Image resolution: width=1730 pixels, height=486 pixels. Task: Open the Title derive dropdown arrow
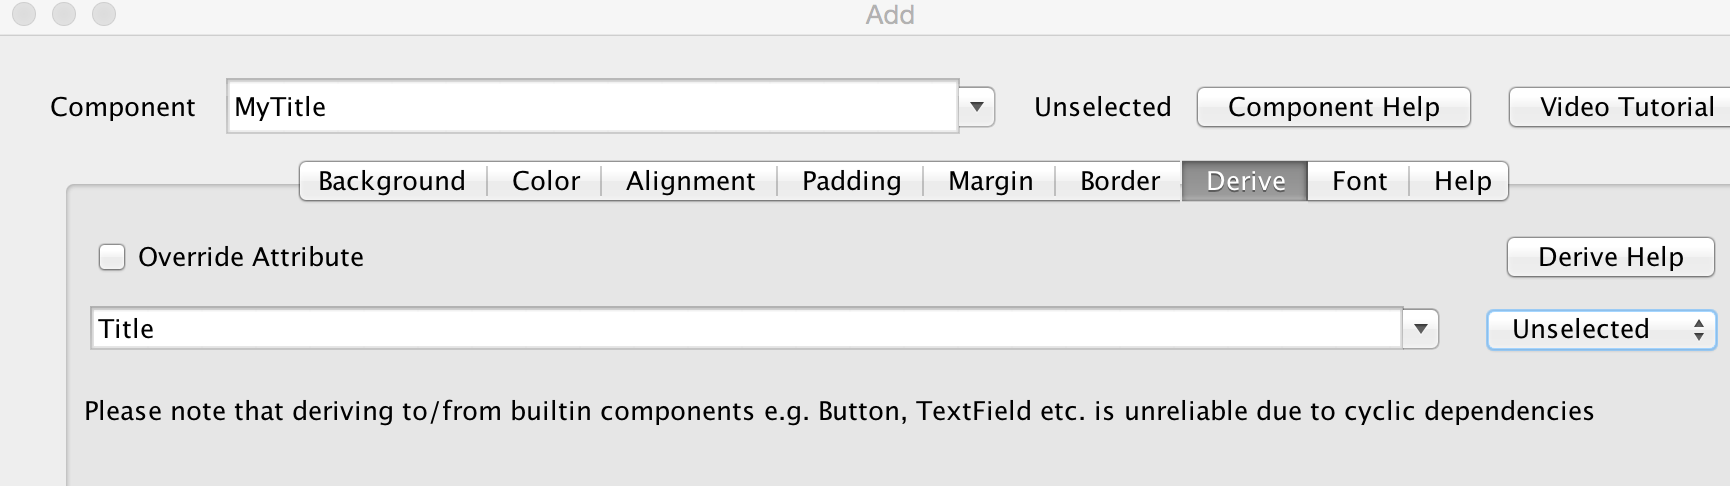click(1420, 329)
